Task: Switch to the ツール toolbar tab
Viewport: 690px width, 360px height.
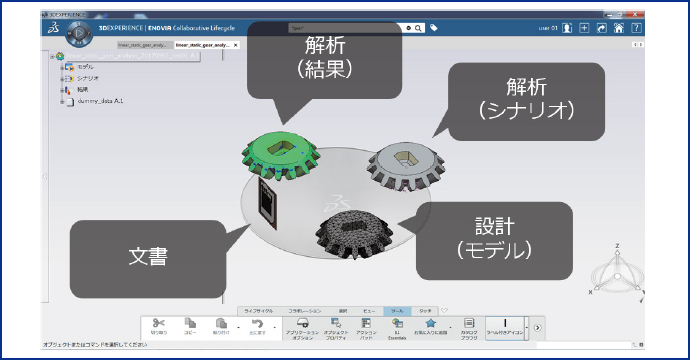Action: coord(397,311)
